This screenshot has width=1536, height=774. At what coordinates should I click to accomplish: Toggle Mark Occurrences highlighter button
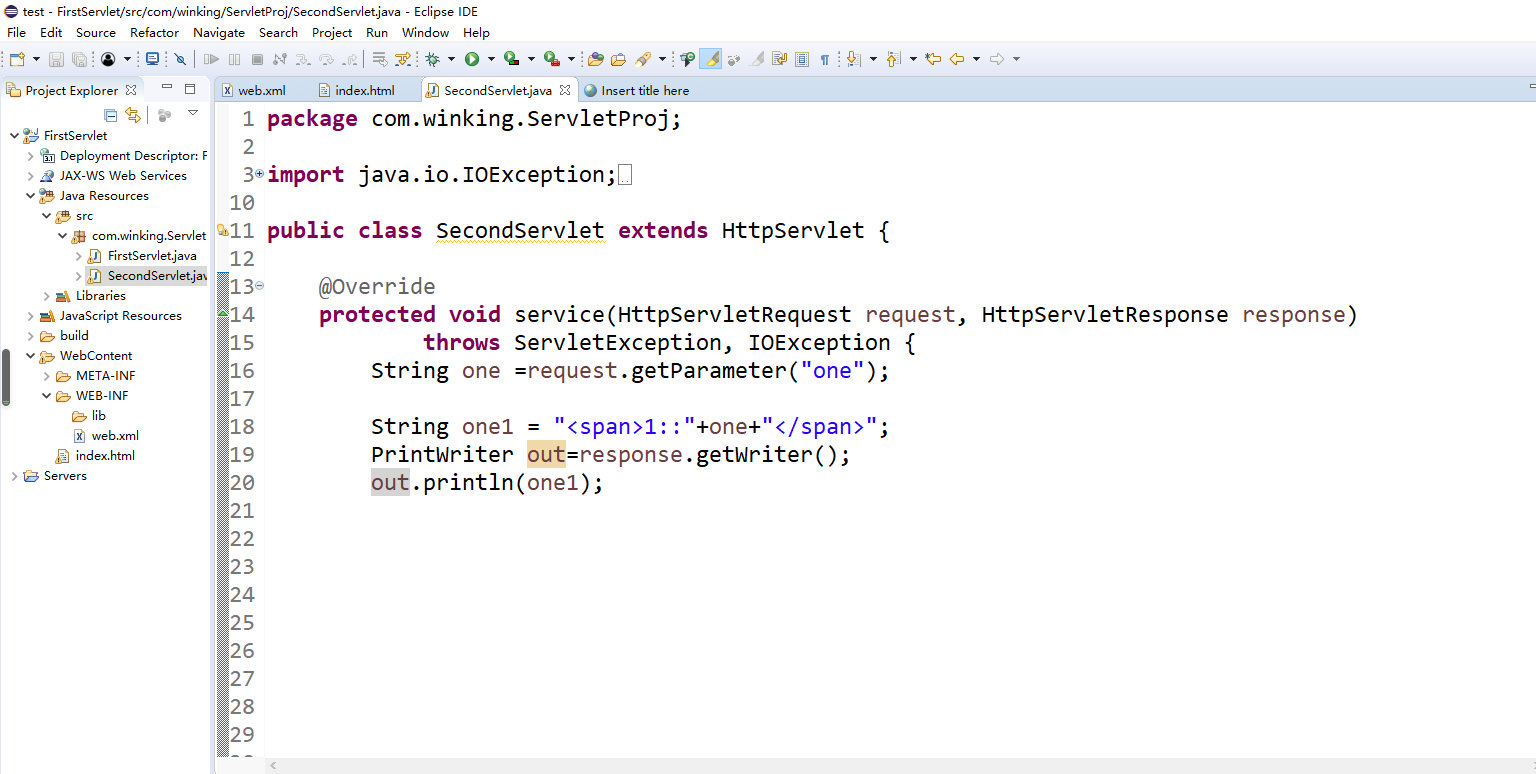coord(710,59)
